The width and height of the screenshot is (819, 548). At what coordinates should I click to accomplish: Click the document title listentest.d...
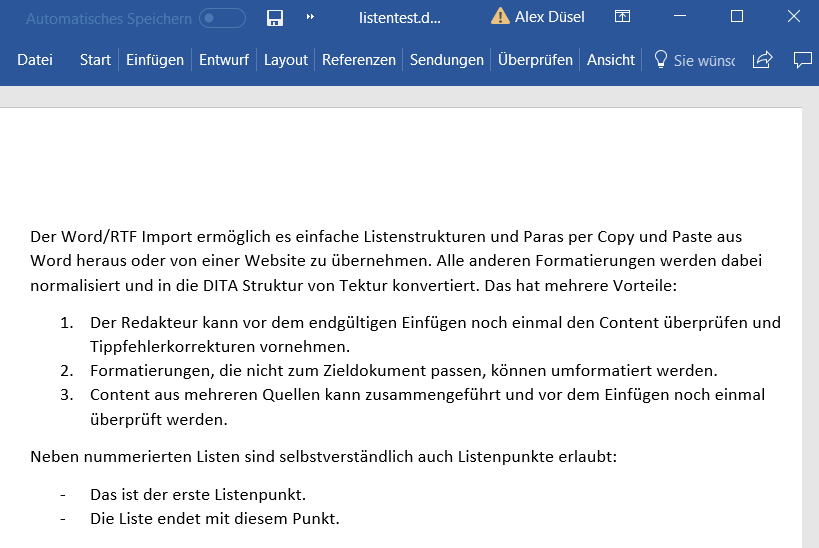(x=400, y=17)
